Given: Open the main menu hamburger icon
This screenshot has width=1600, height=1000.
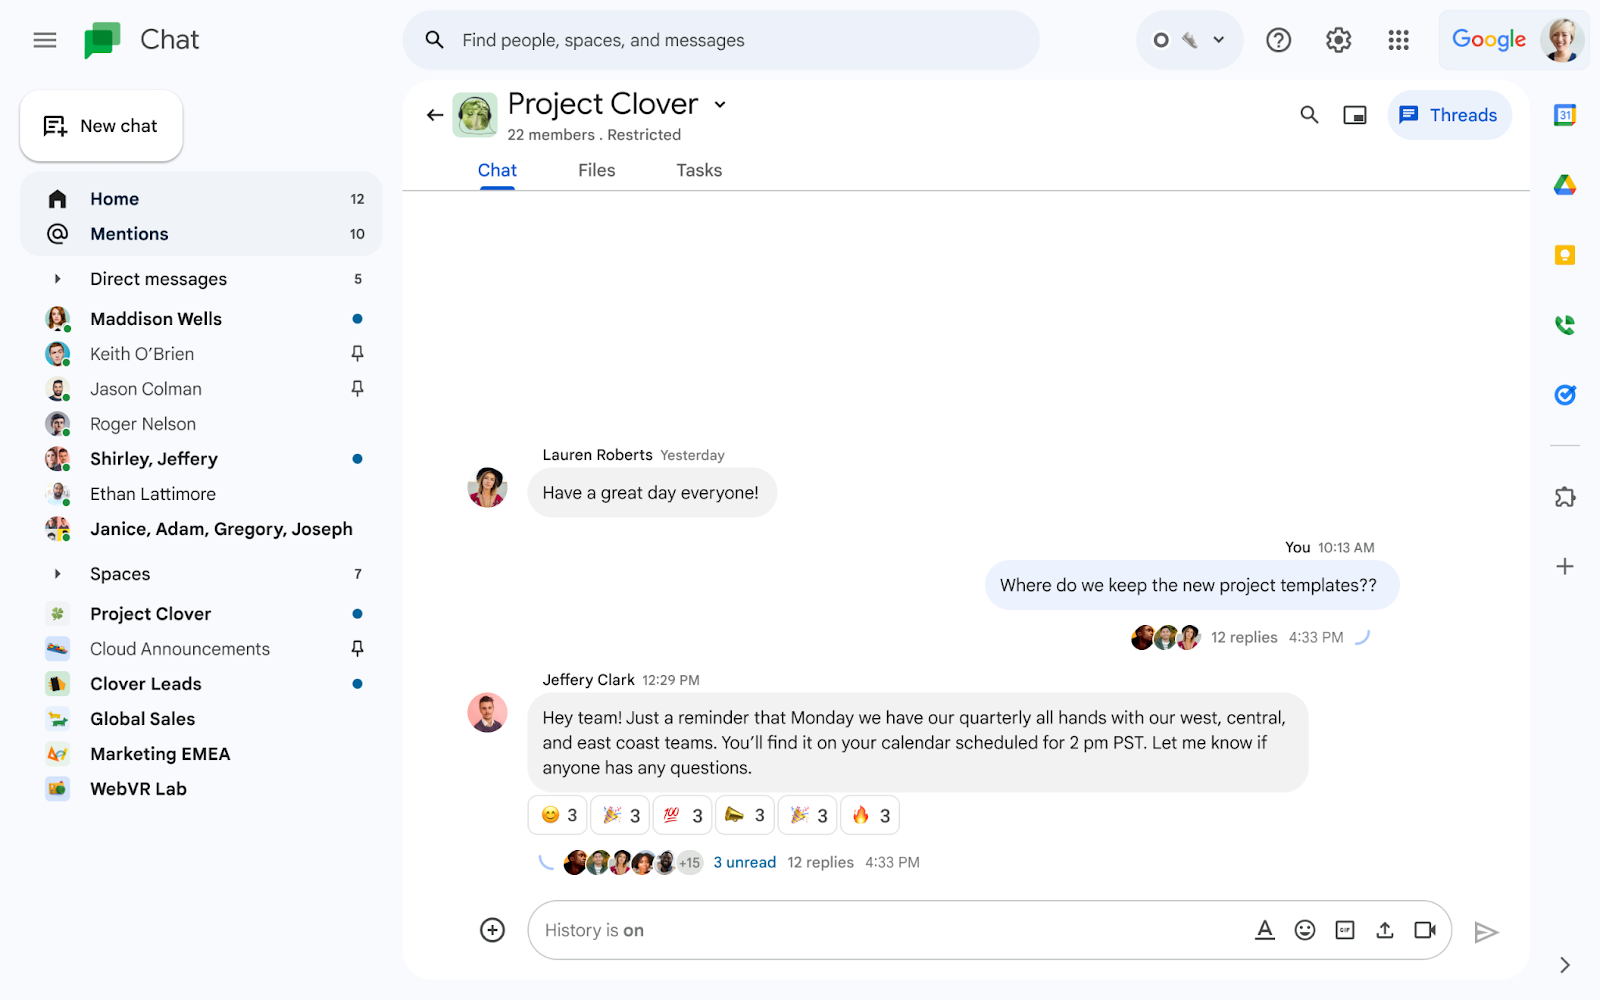Looking at the screenshot, I should click(45, 40).
